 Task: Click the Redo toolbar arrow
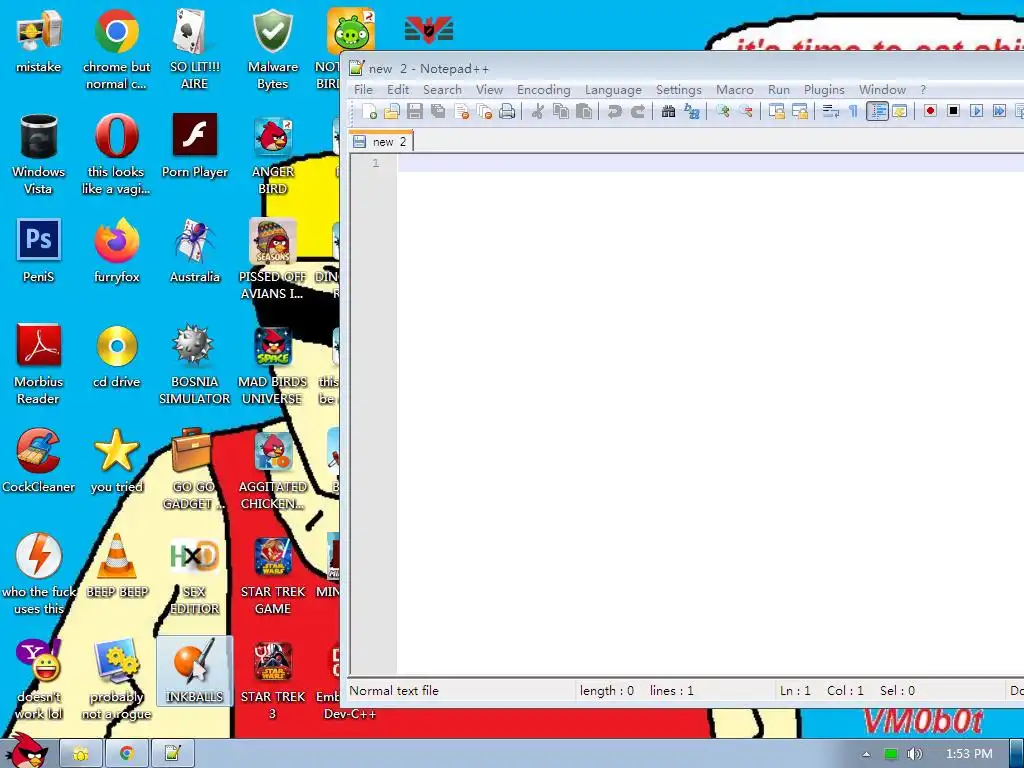point(638,112)
